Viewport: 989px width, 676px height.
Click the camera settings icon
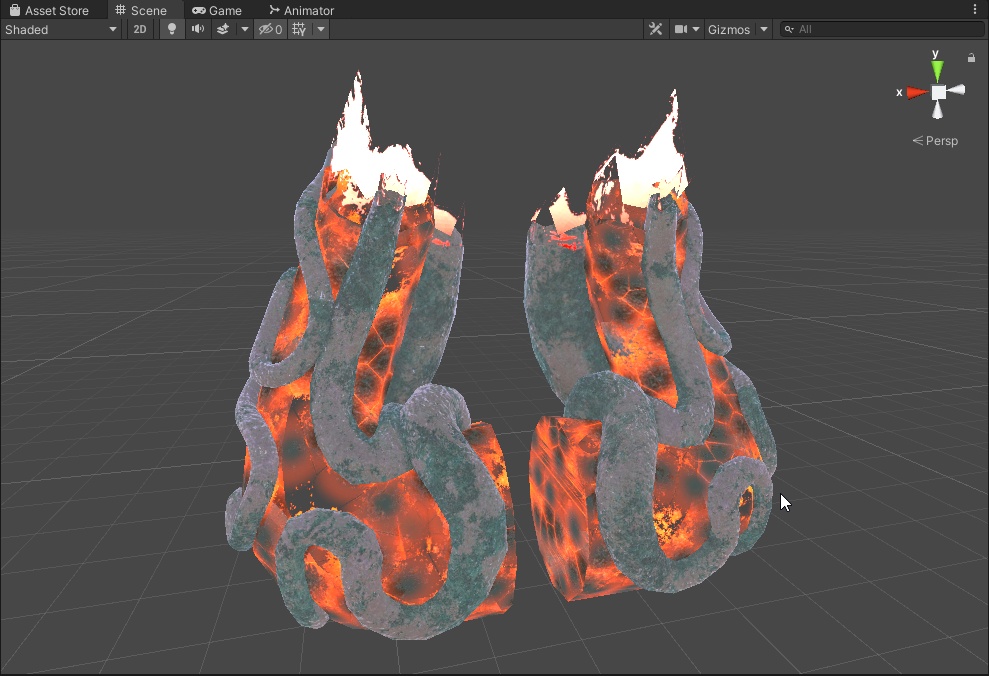(x=681, y=29)
